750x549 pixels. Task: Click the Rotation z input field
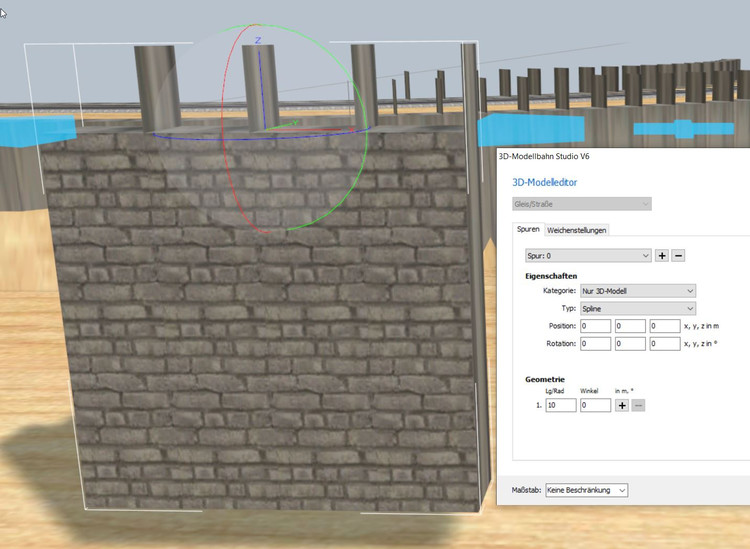[664, 344]
